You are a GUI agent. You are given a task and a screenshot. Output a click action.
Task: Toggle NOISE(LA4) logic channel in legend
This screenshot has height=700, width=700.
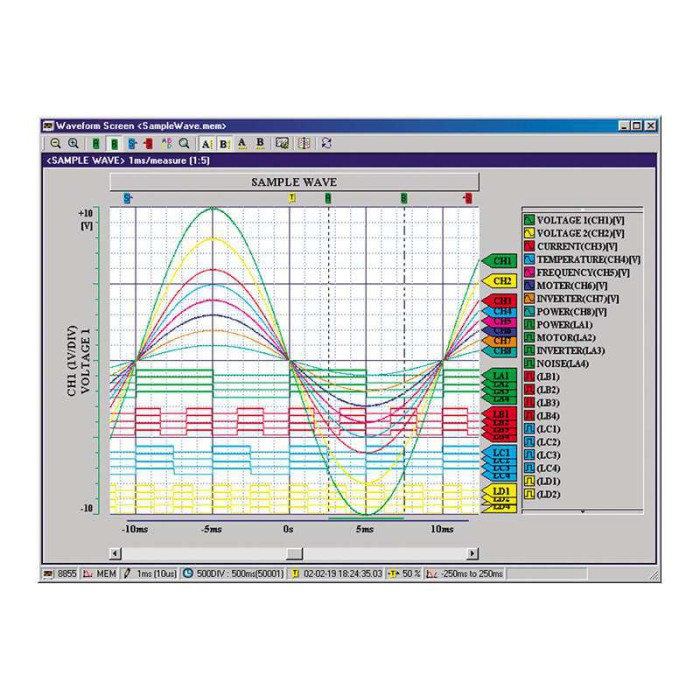[529, 363]
